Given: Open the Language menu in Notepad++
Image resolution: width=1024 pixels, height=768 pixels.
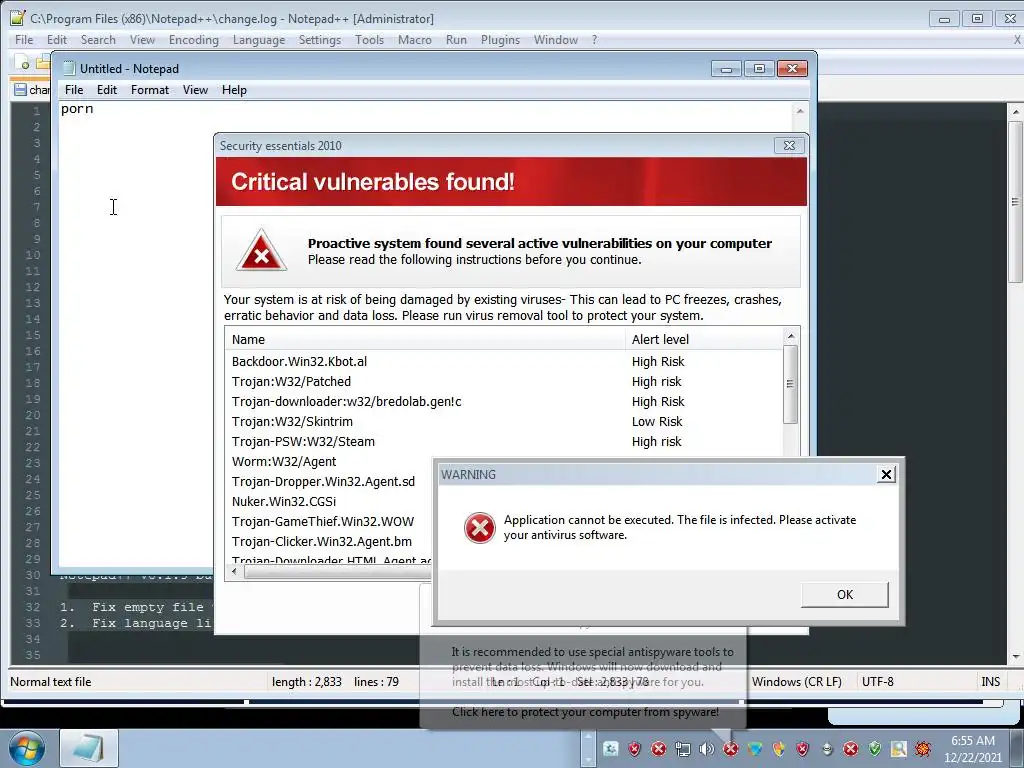Looking at the screenshot, I should (259, 40).
